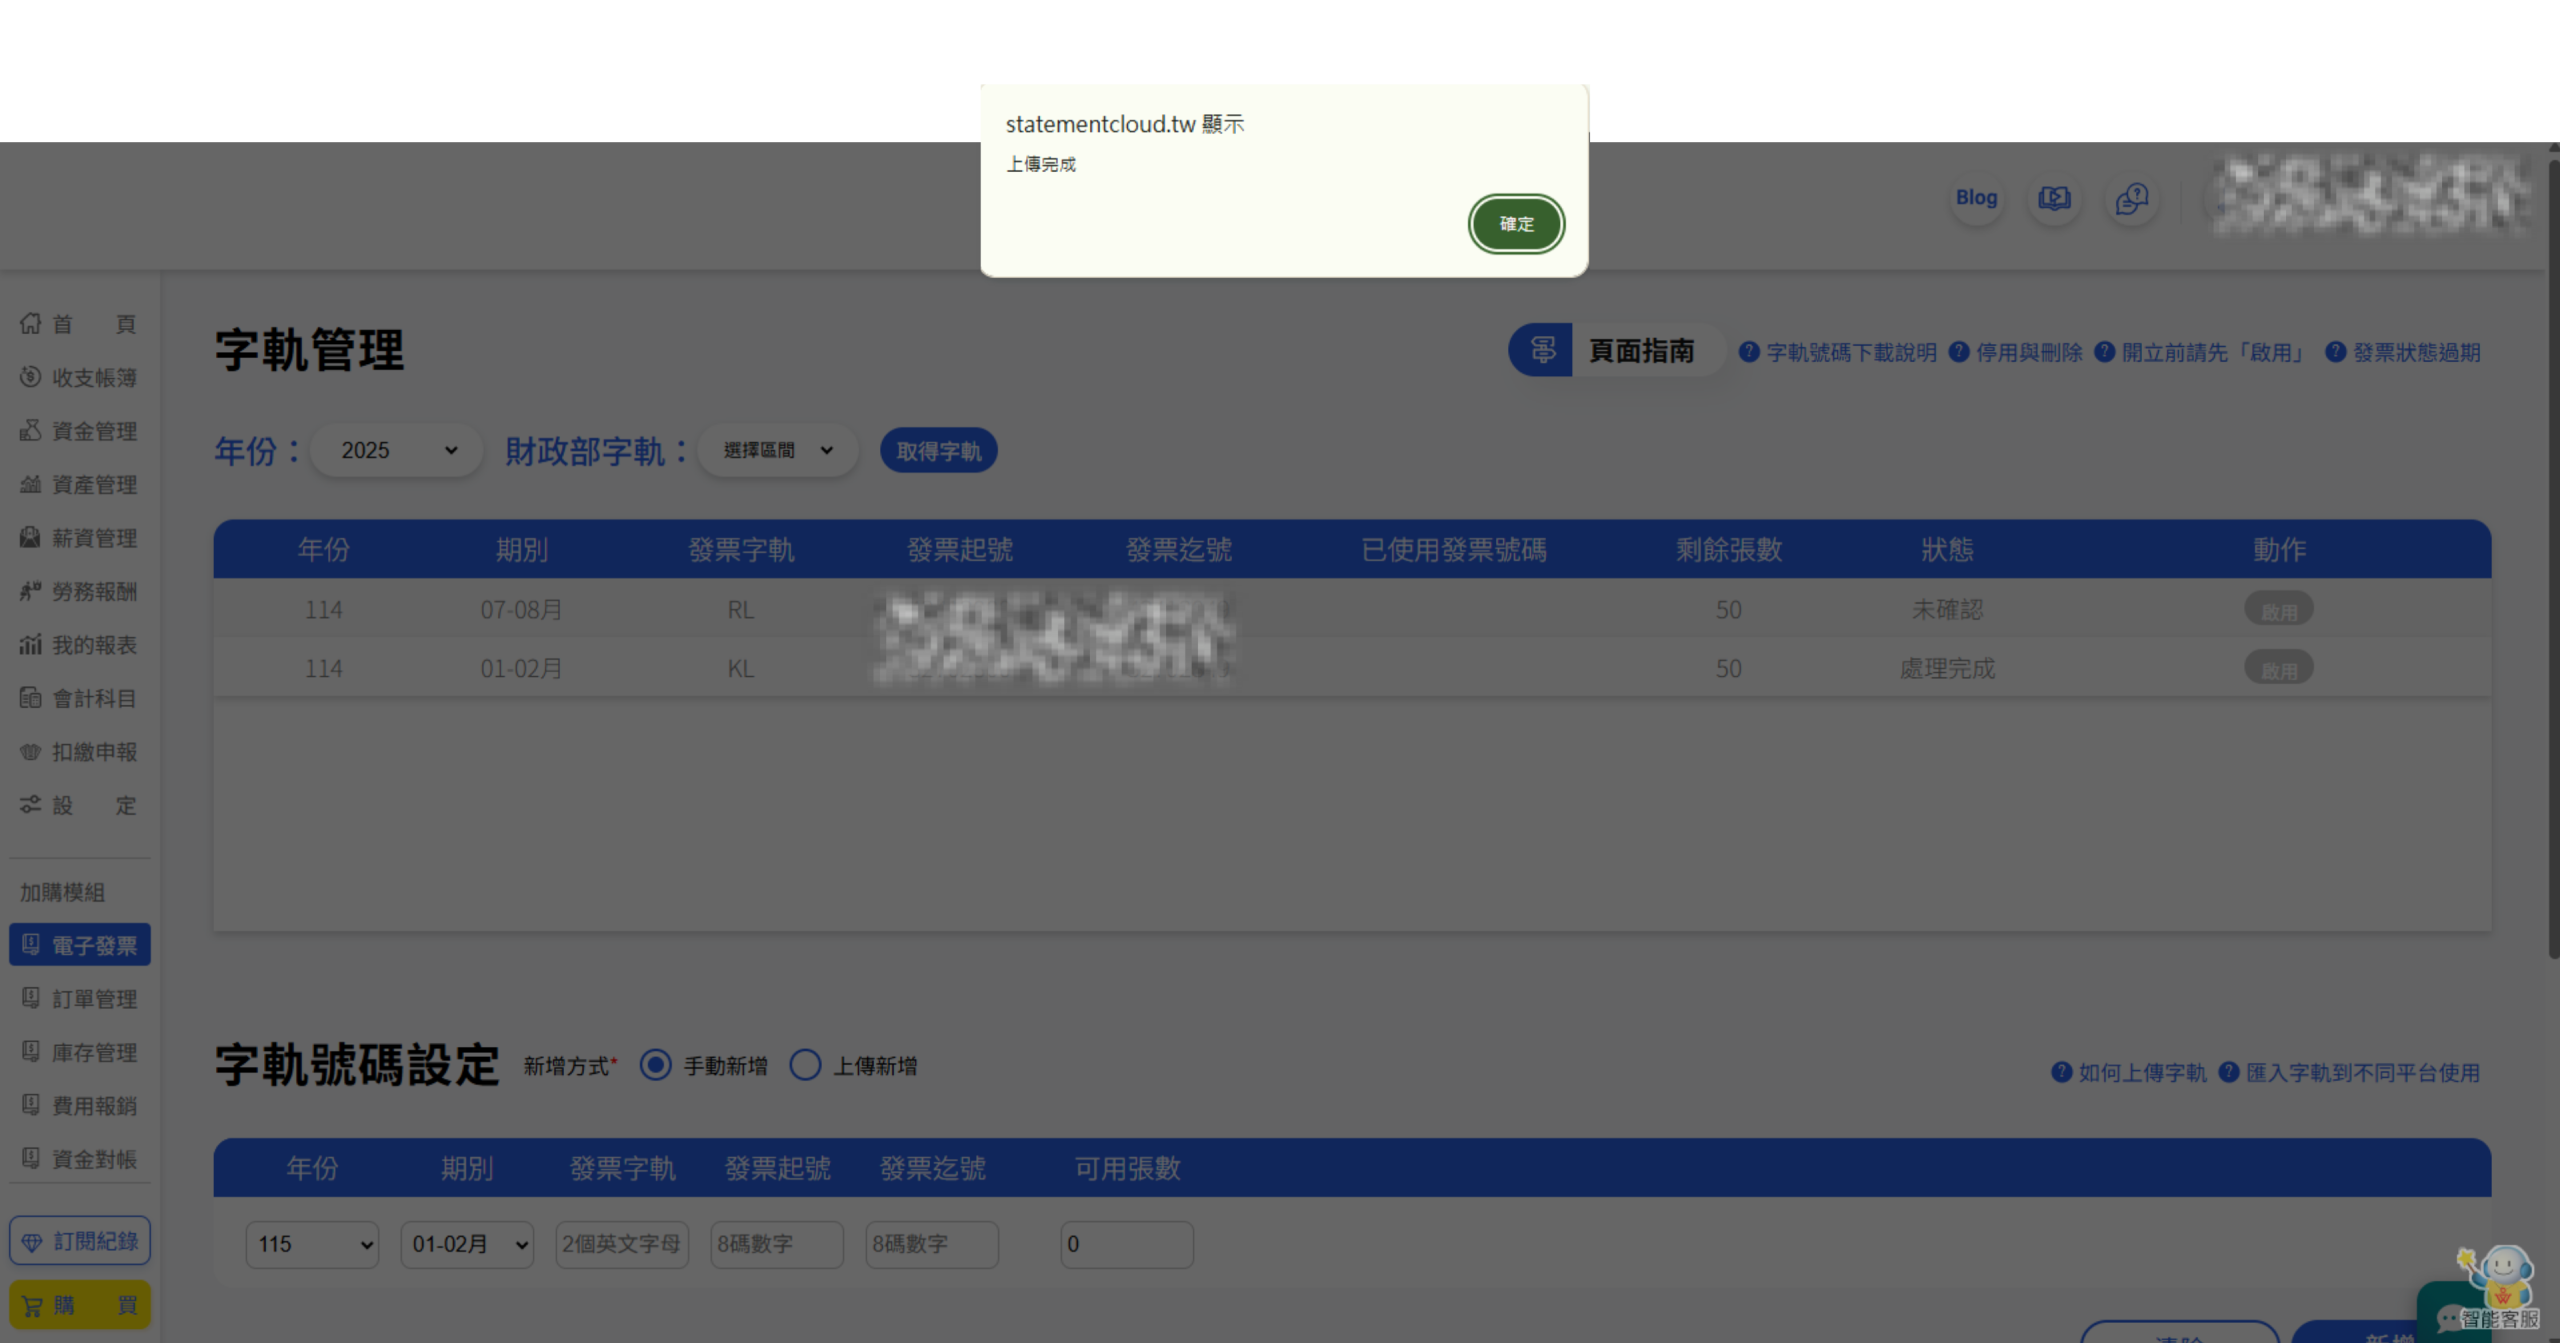The width and height of the screenshot is (2560, 1343).
Task: Click the question mark icon before 停用與刪除
Action: click(x=1959, y=352)
